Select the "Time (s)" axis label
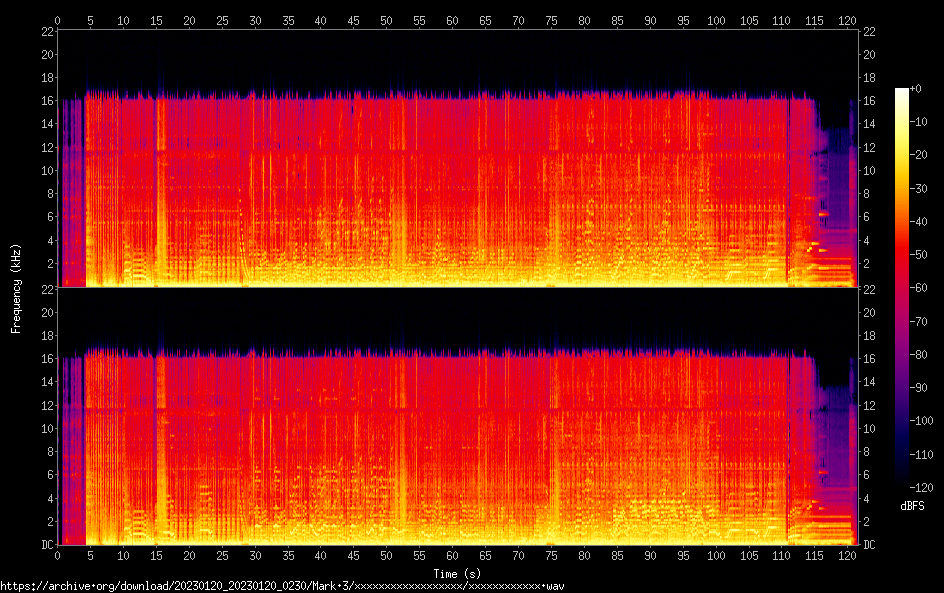The height and width of the screenshot is (593, 944). (456, 573)
